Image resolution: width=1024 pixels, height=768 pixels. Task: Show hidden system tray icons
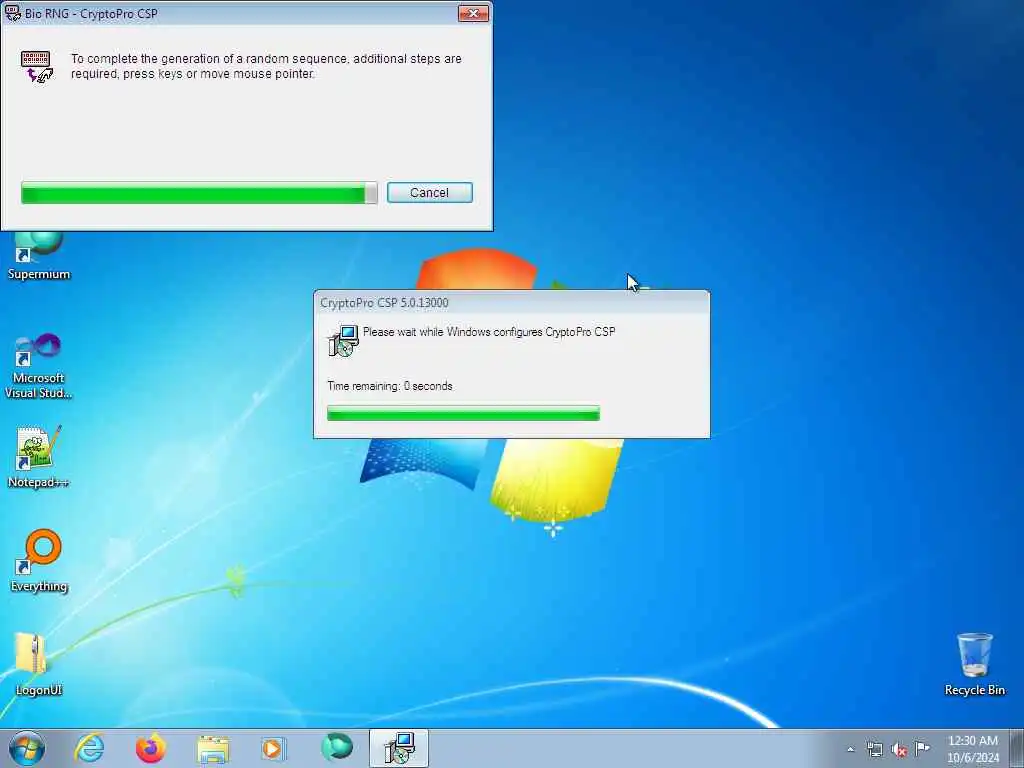tap(850, 749)
